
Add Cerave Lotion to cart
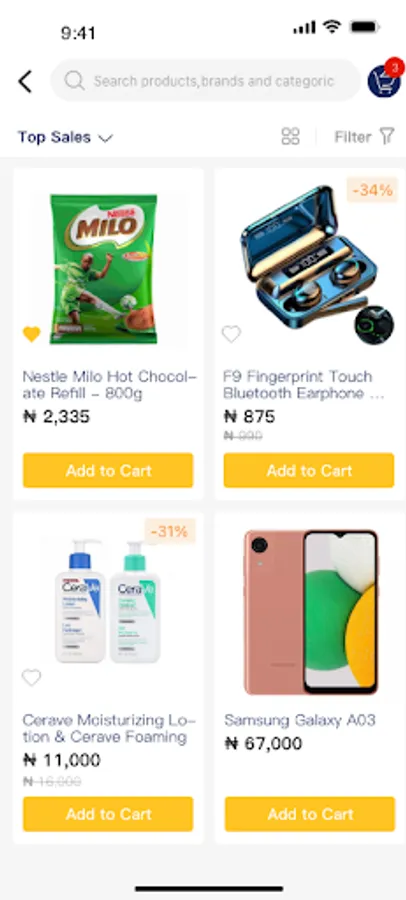[108, 814]
